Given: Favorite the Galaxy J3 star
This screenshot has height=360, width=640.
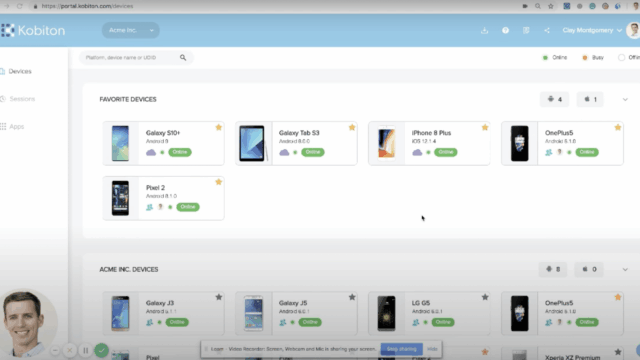Looking at the screenshot, I should pos(219,297).
